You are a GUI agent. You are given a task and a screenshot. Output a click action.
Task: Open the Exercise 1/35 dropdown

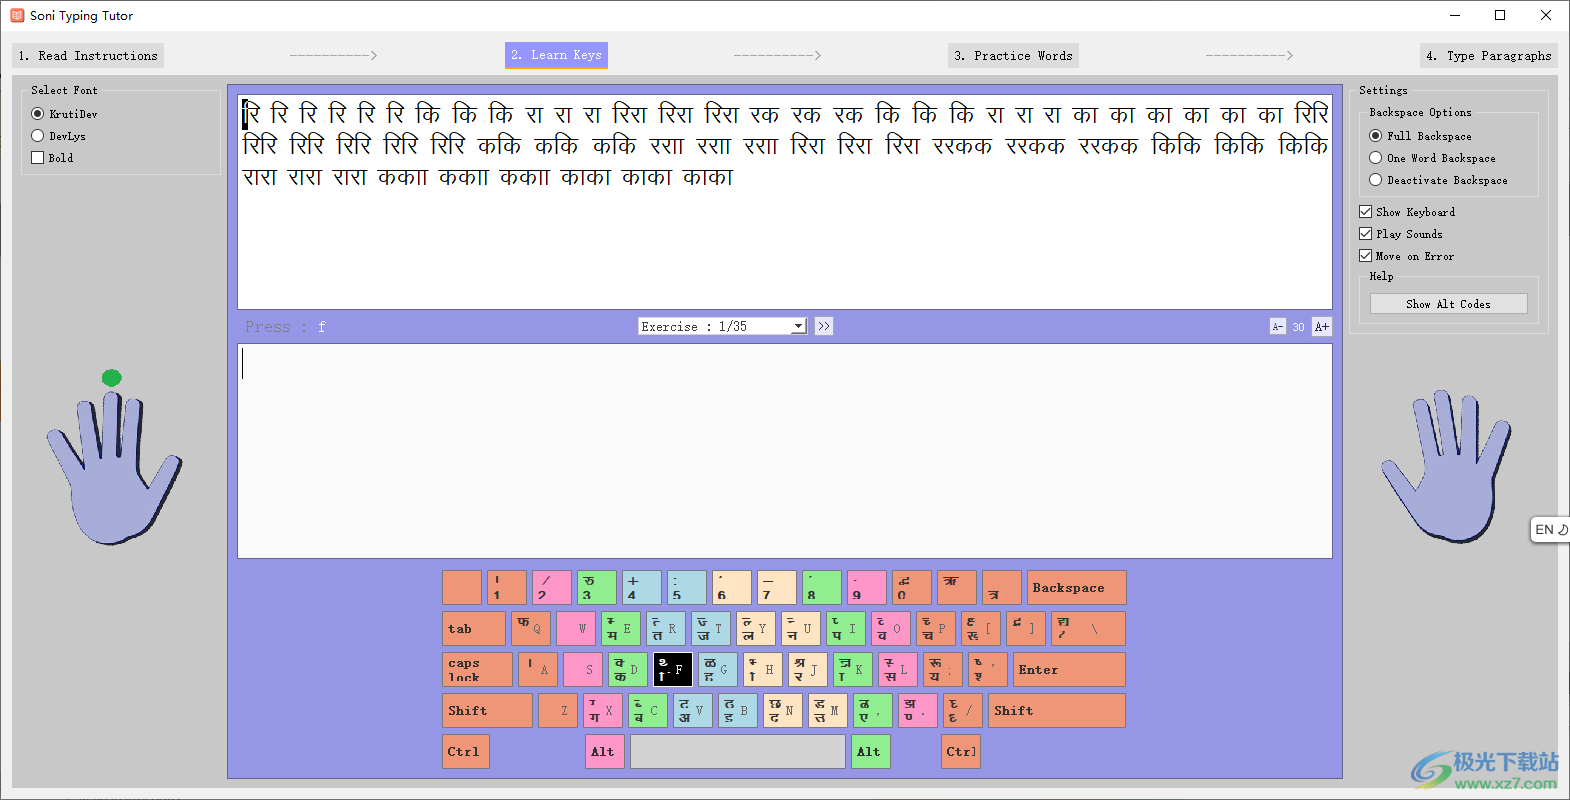722,326
